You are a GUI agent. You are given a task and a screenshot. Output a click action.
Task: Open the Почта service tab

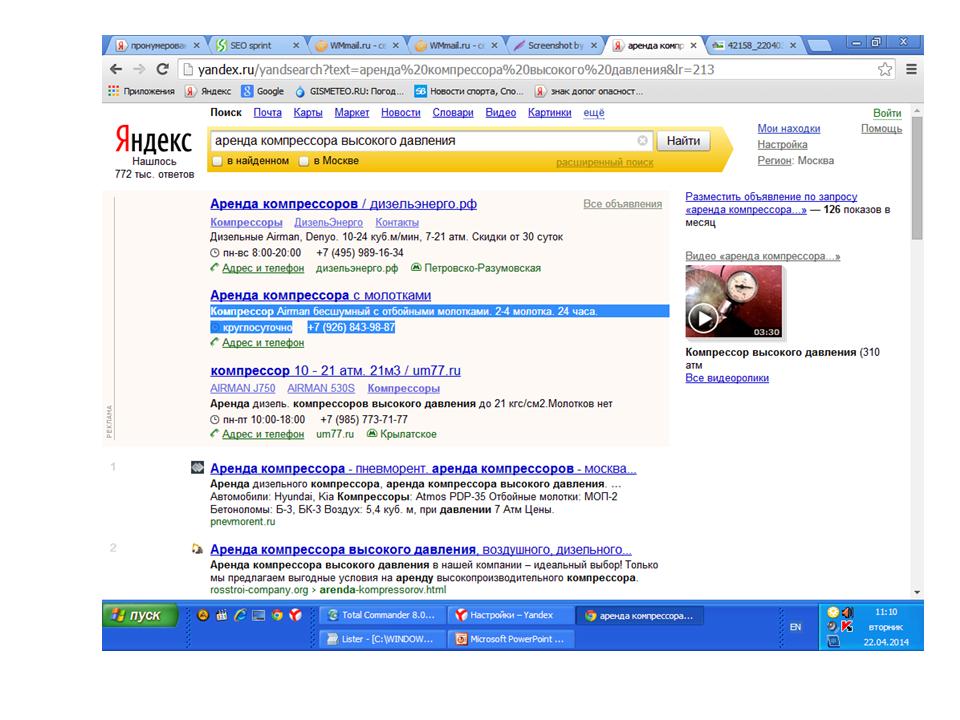point(268,113)
